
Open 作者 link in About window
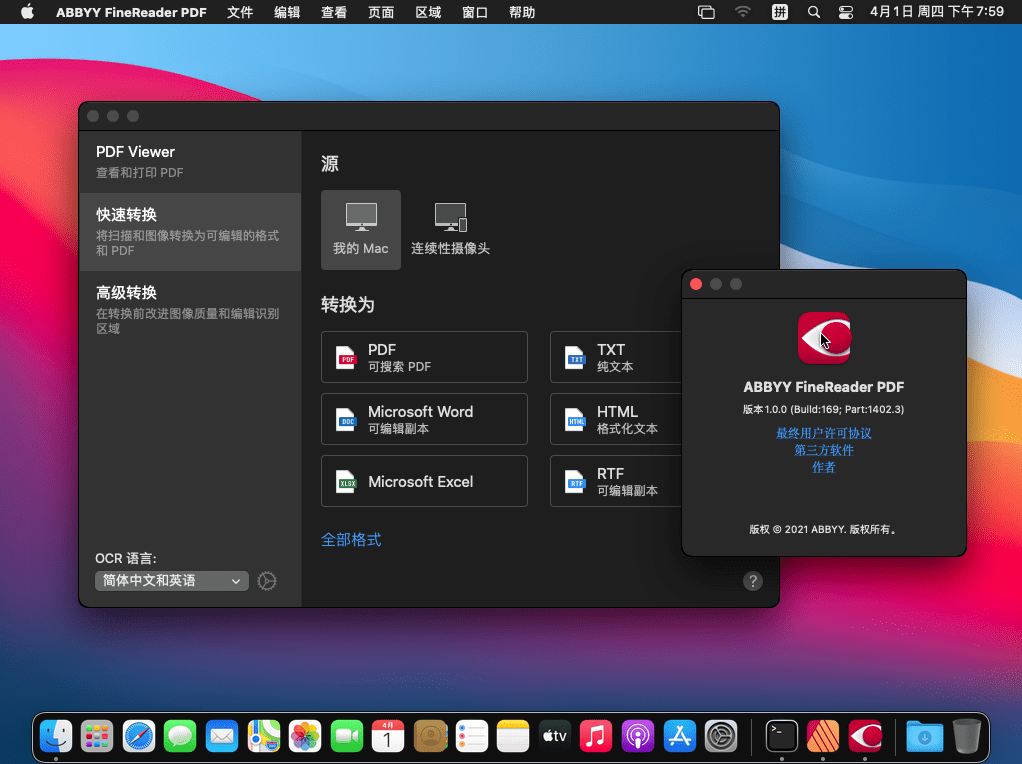824,467
